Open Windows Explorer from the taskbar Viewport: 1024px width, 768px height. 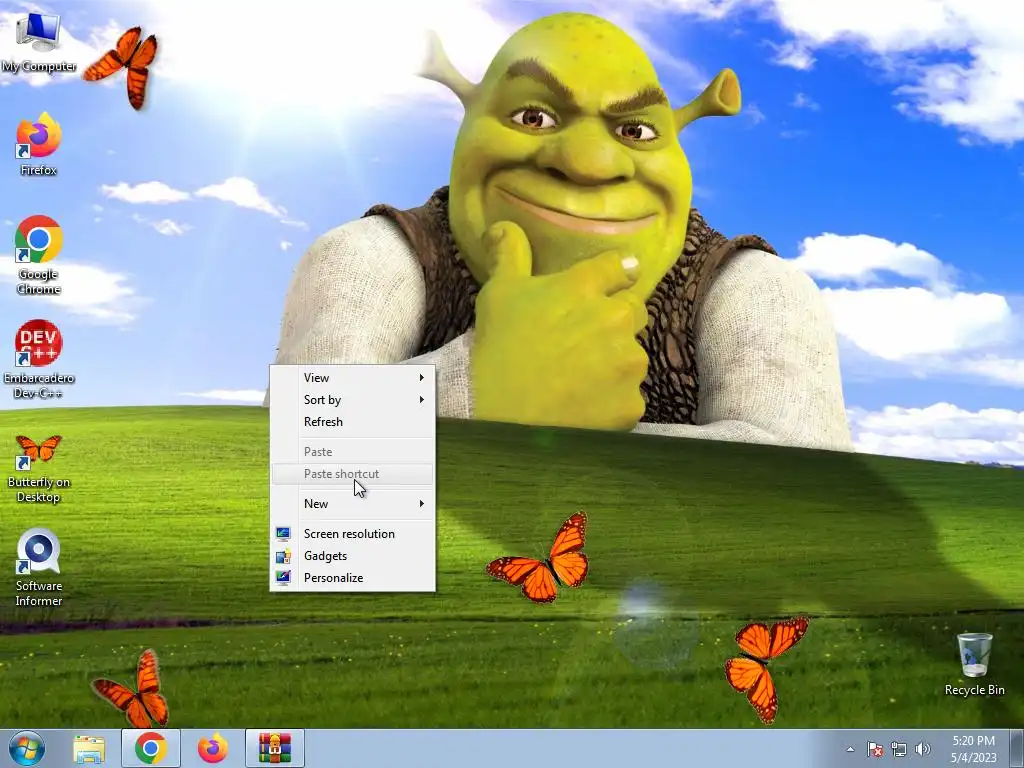pos(89,748)
